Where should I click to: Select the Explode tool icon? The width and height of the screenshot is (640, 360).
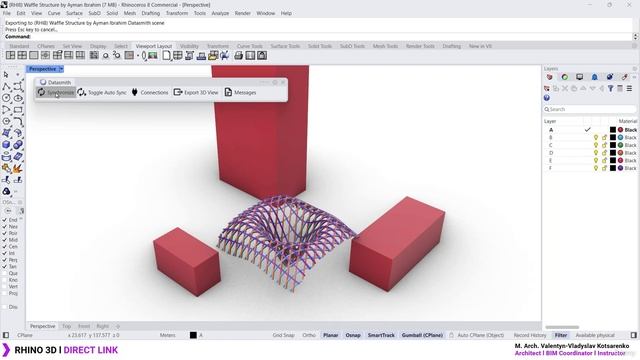[18, 168]
